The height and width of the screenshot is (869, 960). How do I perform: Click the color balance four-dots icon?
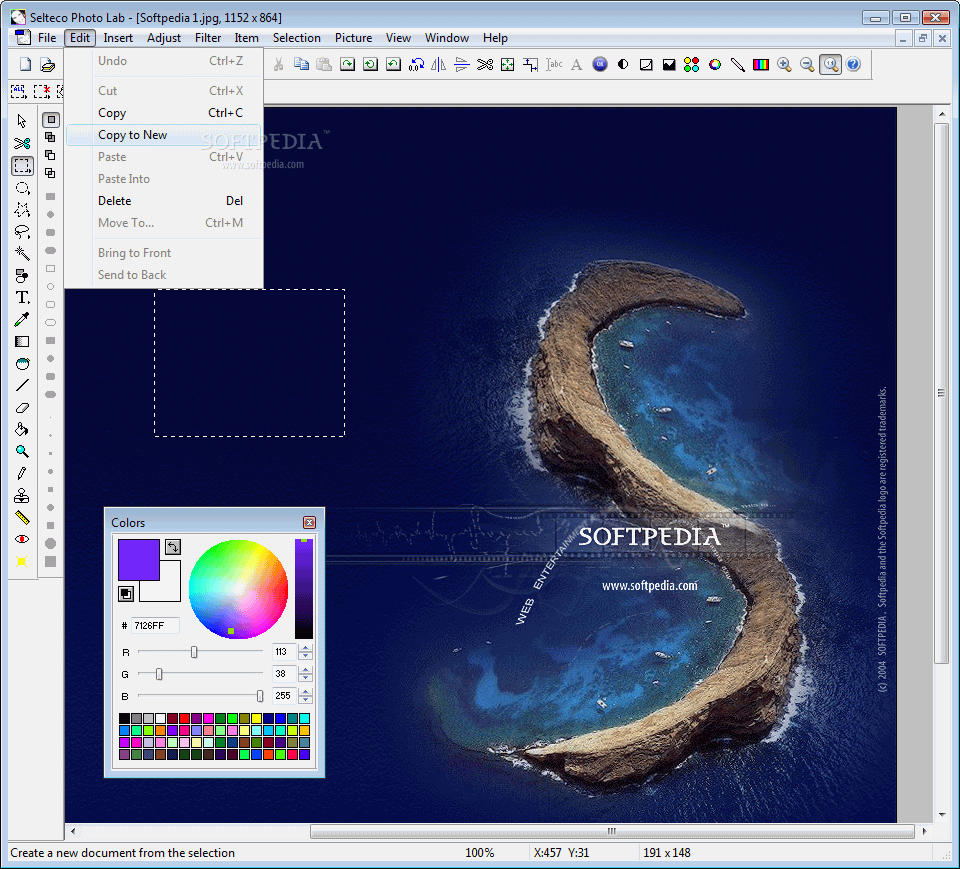[692, 64]
